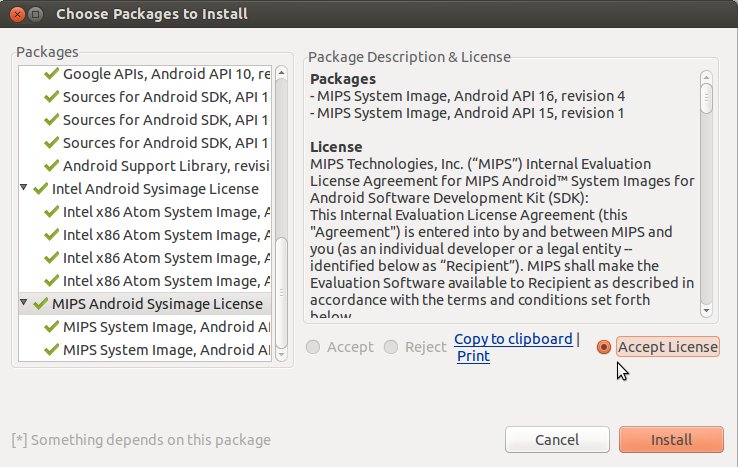Click the window maximize button in title bar
Image resolution: width=738 pixels, height=467 pixels.
coord(36,14)
